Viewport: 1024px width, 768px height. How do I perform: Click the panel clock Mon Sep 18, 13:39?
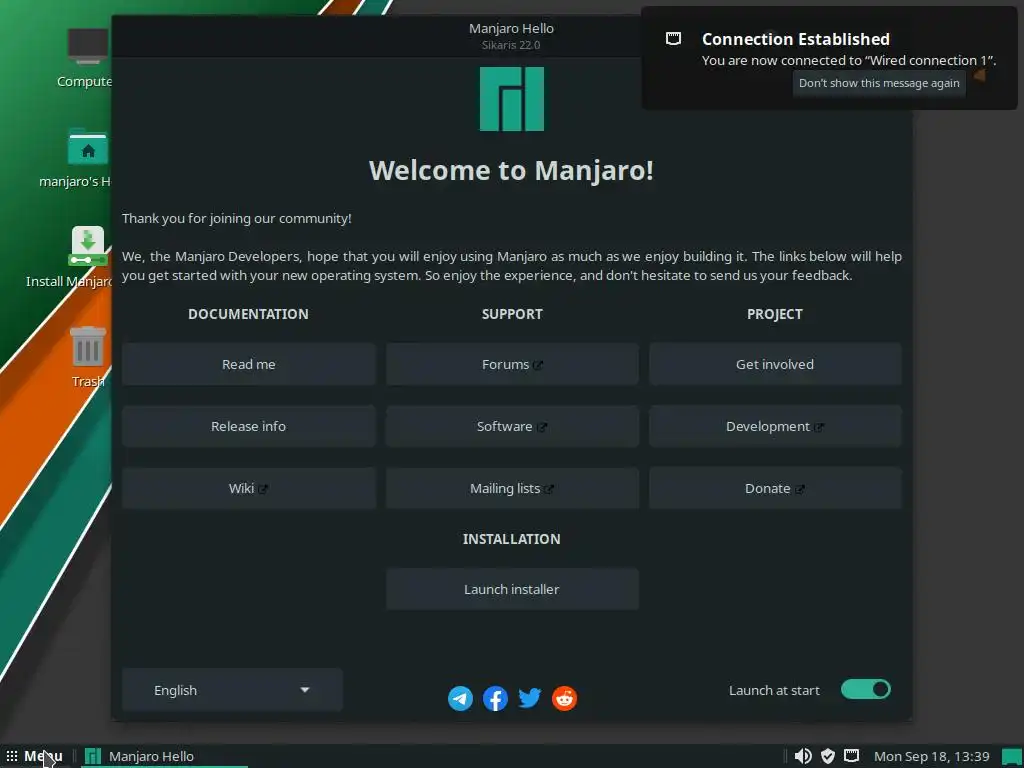click(x=931, y=756)
